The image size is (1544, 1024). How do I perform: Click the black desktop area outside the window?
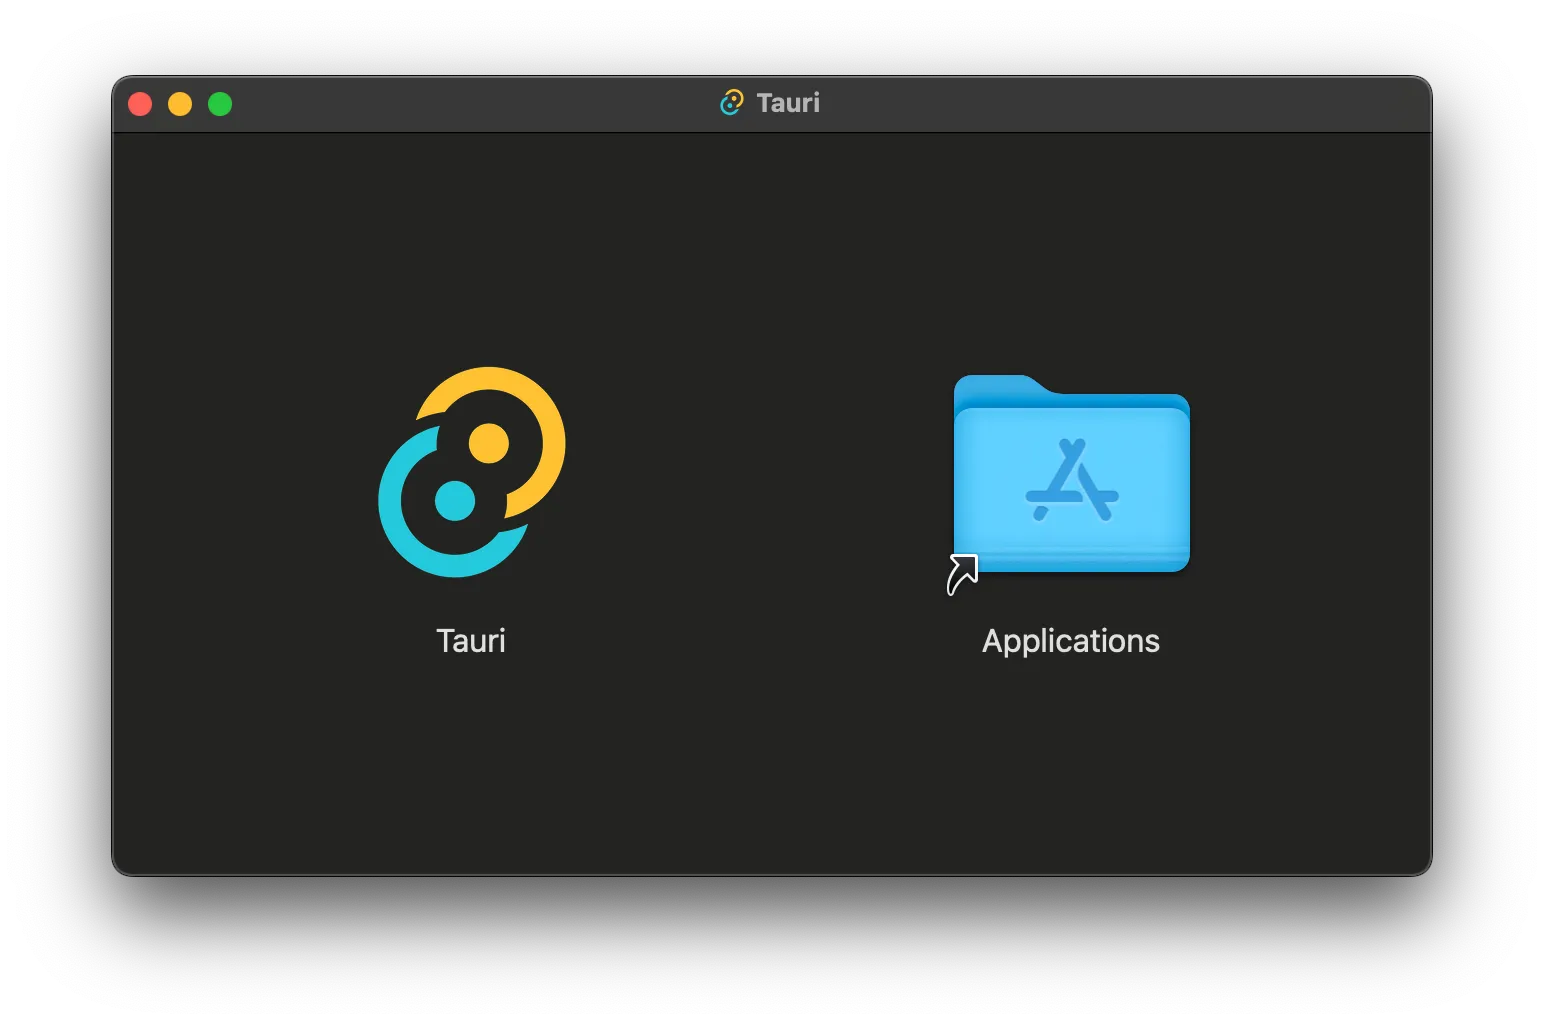pyautogui.click(x=770, y=950)
